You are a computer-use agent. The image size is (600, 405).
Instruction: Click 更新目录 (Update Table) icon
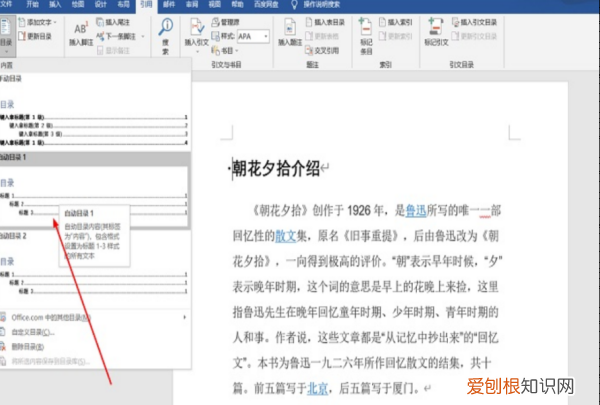click(22, 36)
